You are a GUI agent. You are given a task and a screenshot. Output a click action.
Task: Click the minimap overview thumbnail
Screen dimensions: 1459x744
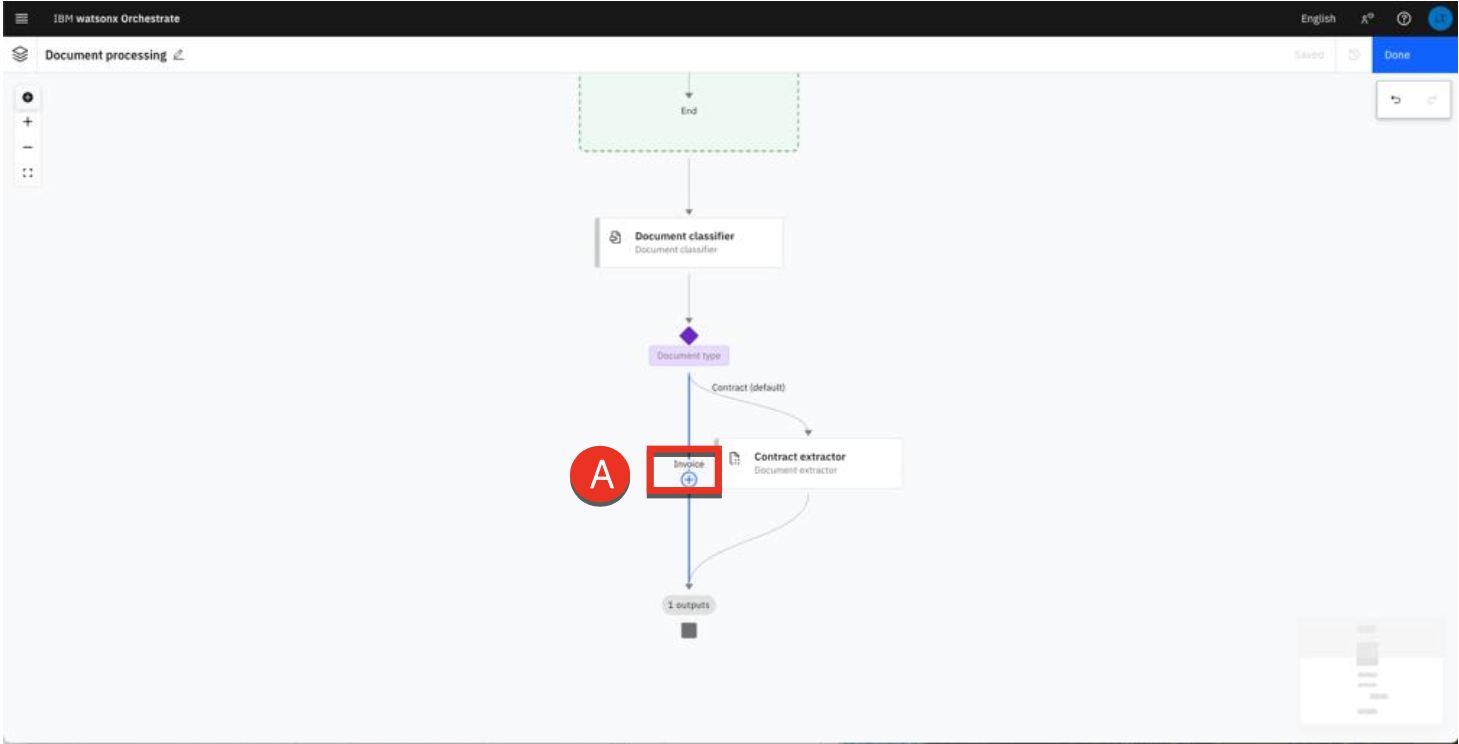click(x=1371, y=670)
